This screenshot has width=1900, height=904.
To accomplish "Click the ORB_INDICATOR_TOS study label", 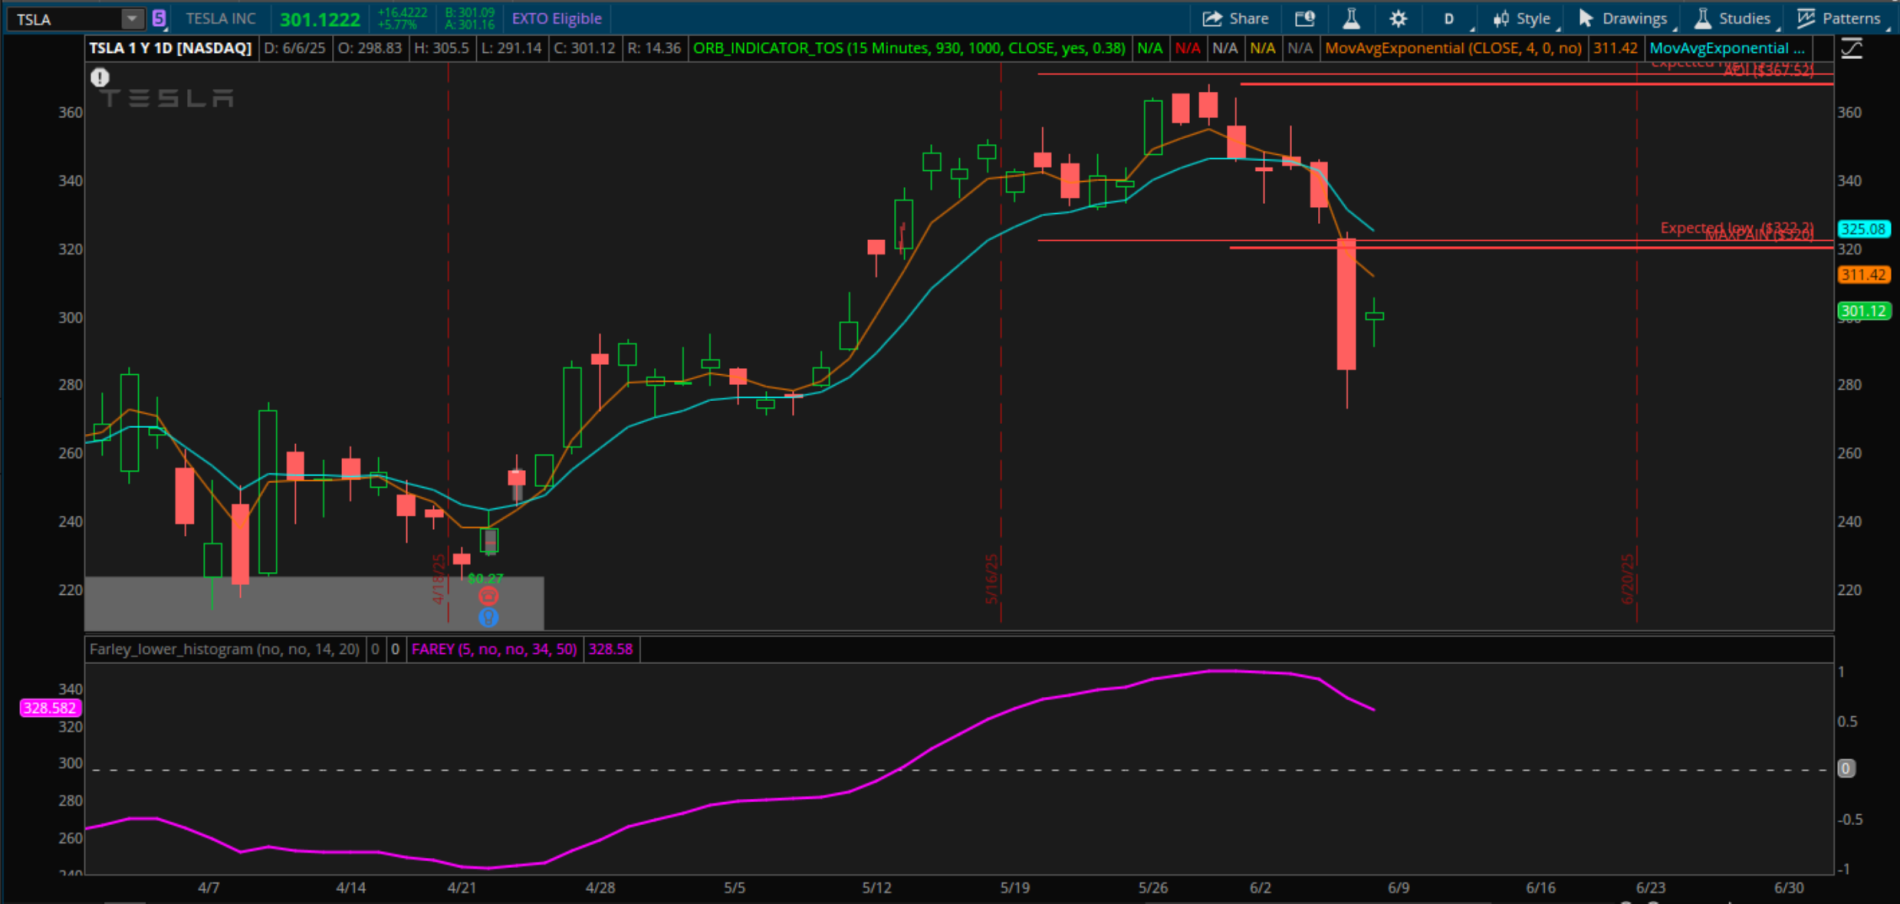I will tap(909, 48).
